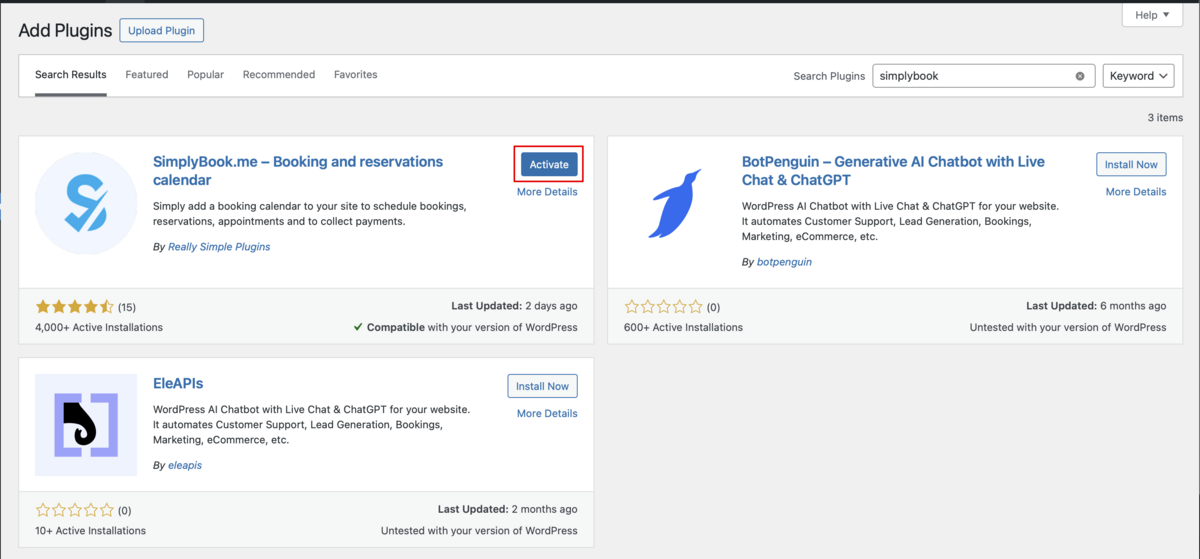Focus the Search Plugins input field

tap(972, 76)
